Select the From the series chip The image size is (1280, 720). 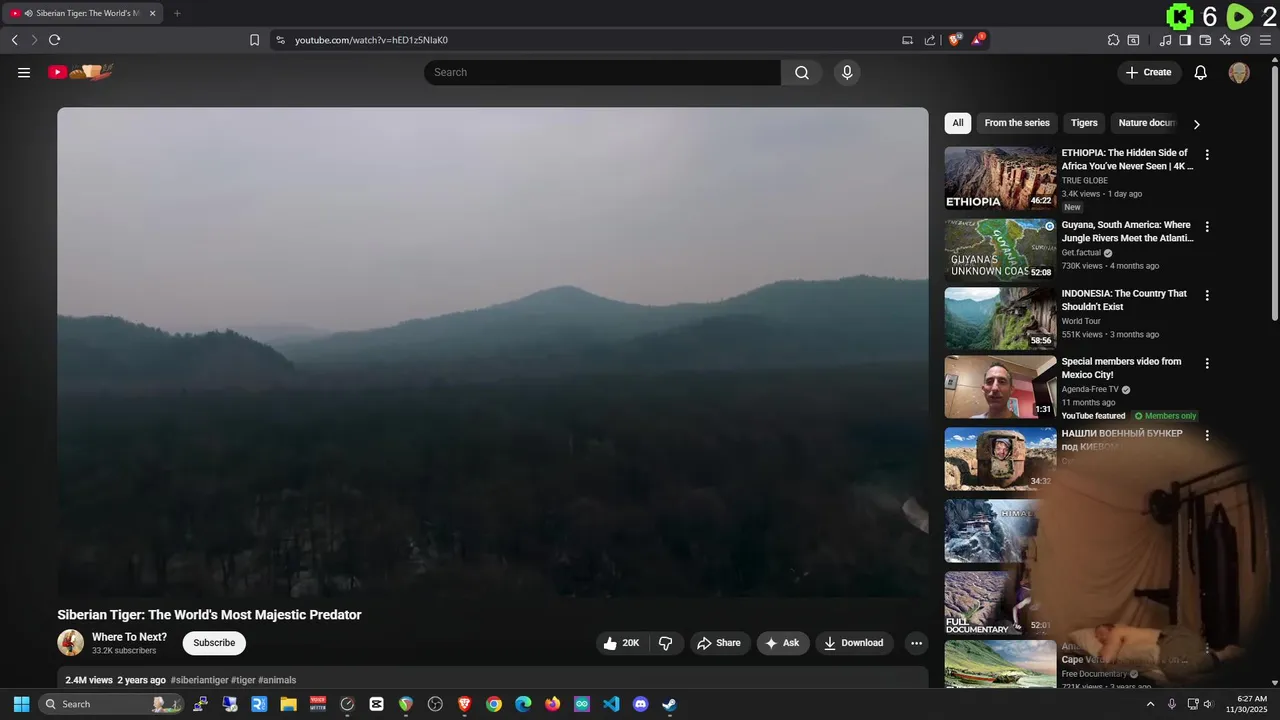click(1017, 123)
